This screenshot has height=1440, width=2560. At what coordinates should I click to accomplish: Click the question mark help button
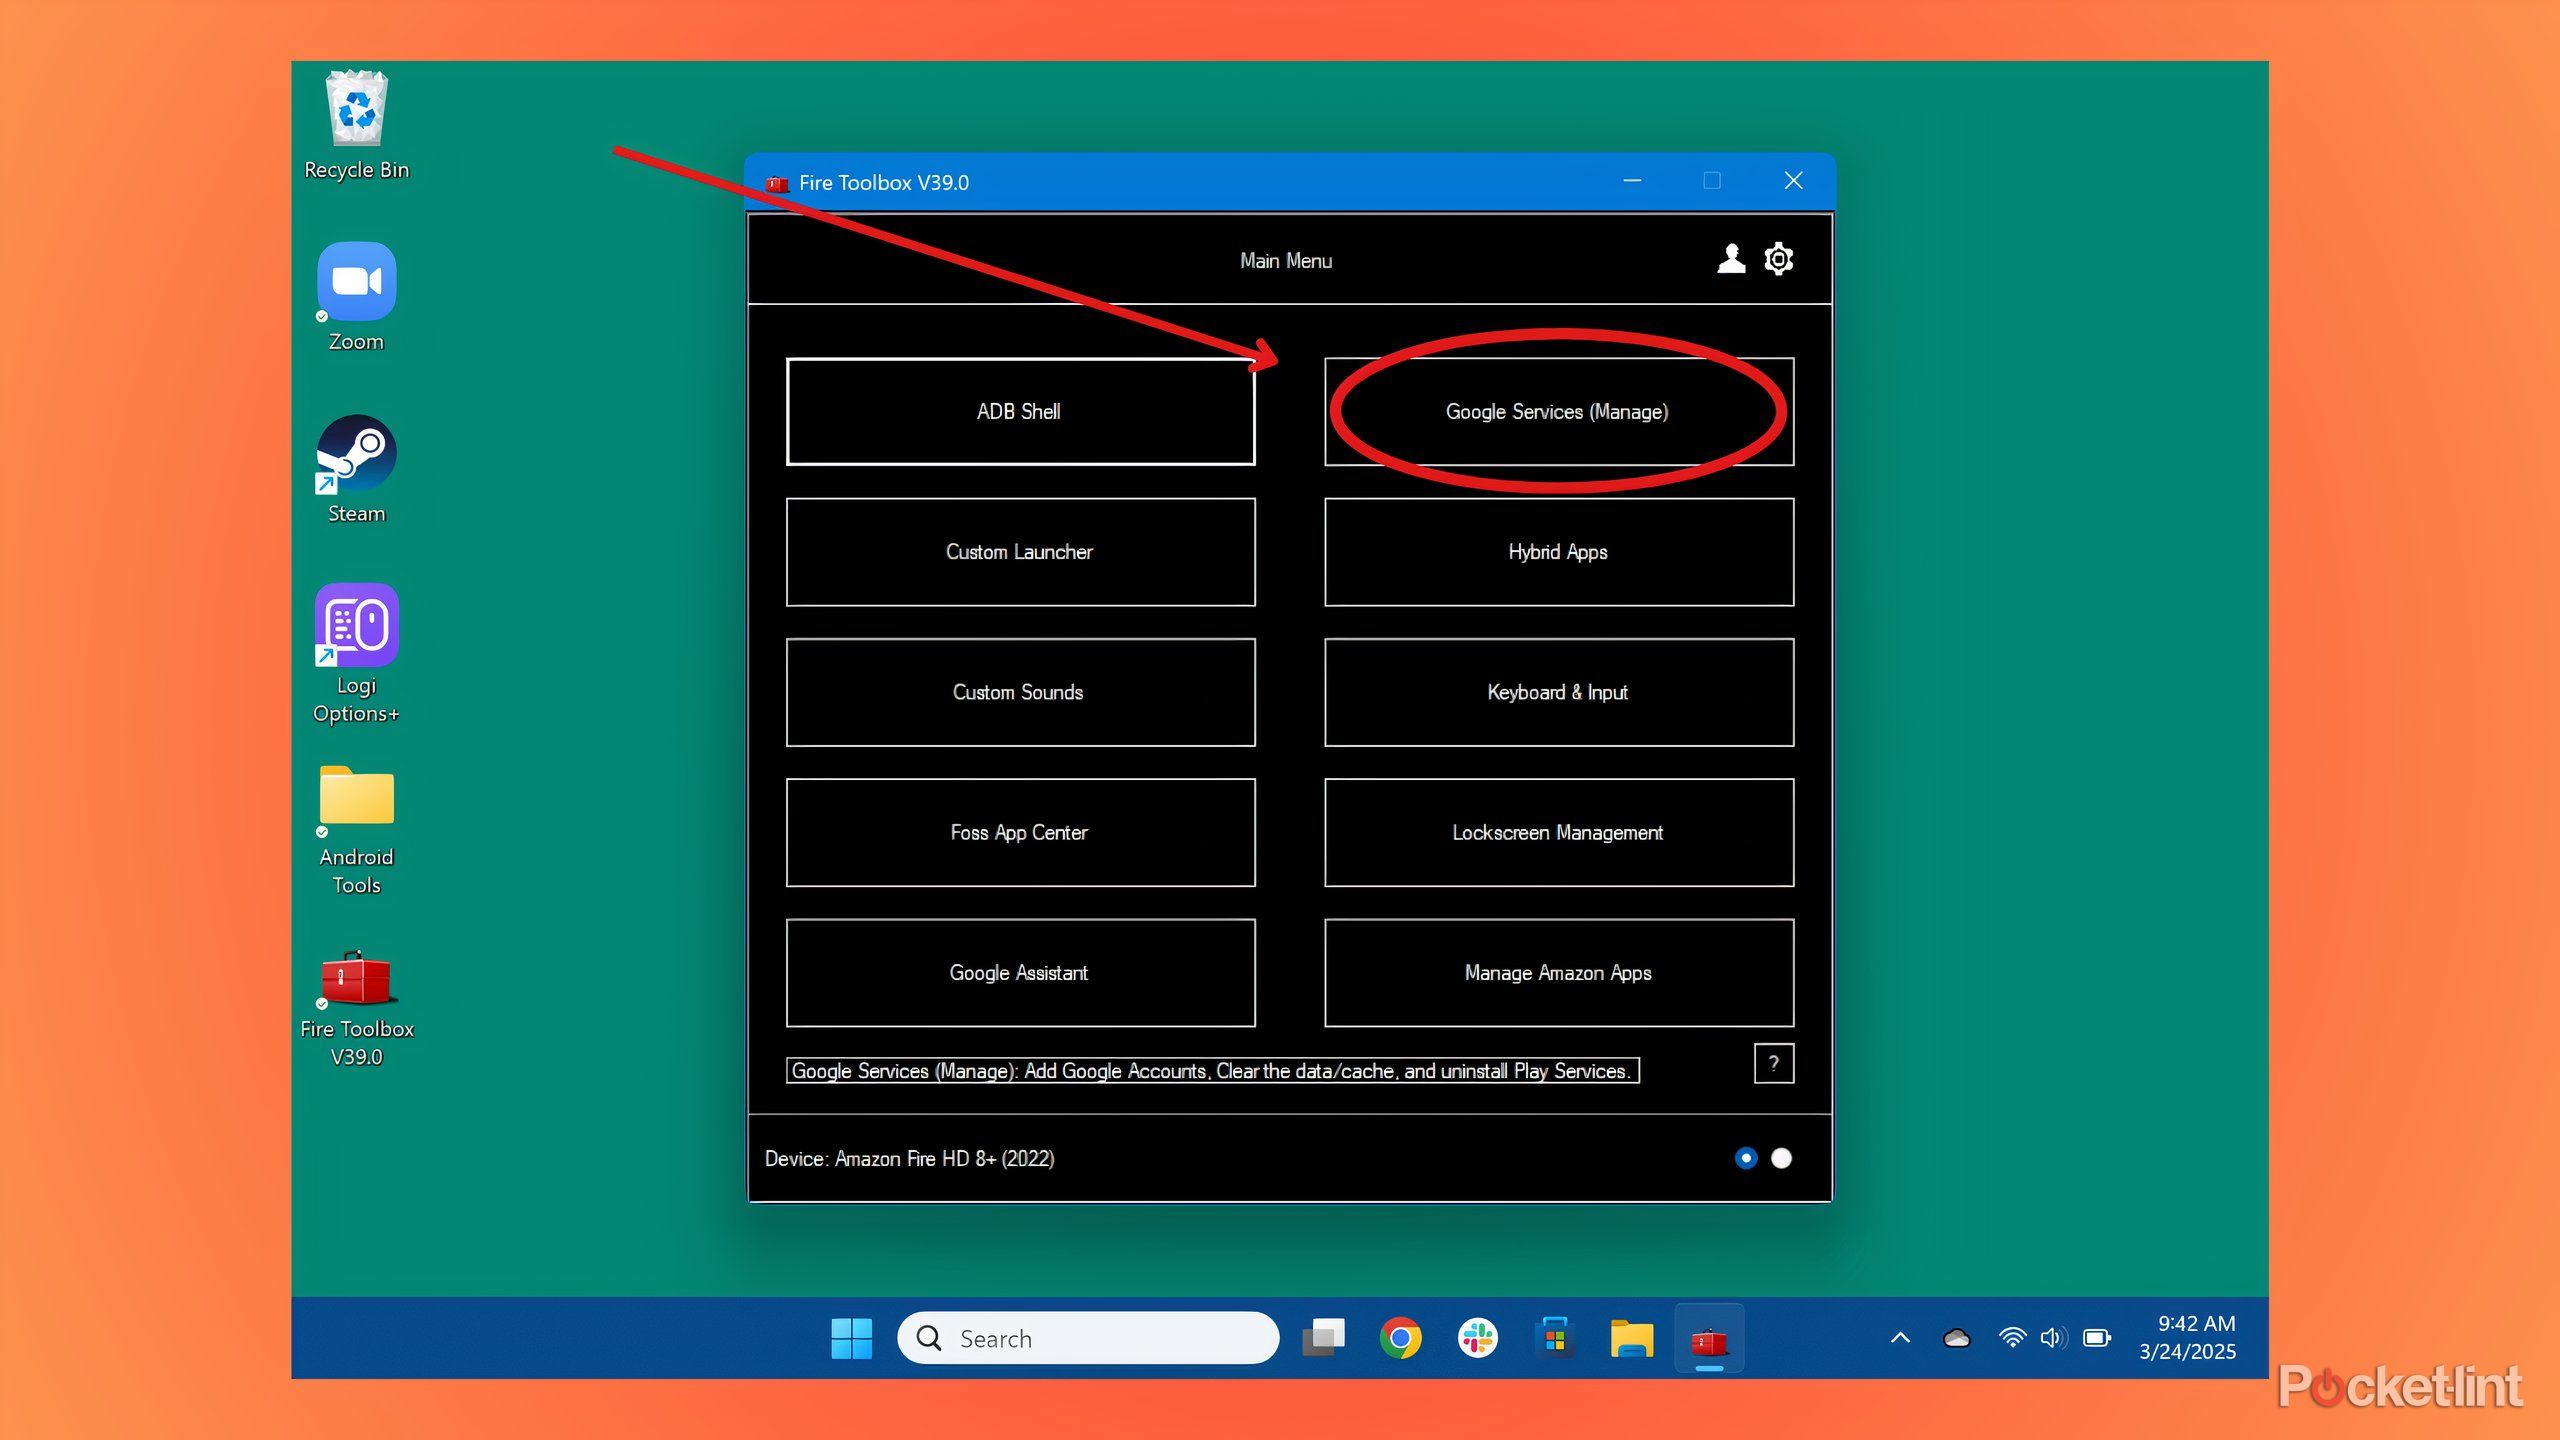point(1773,1063)
